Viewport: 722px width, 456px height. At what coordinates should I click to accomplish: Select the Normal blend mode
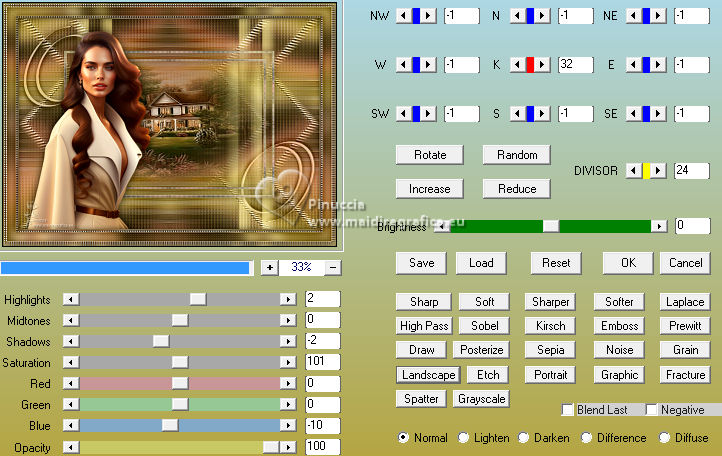tap(403, 438)
